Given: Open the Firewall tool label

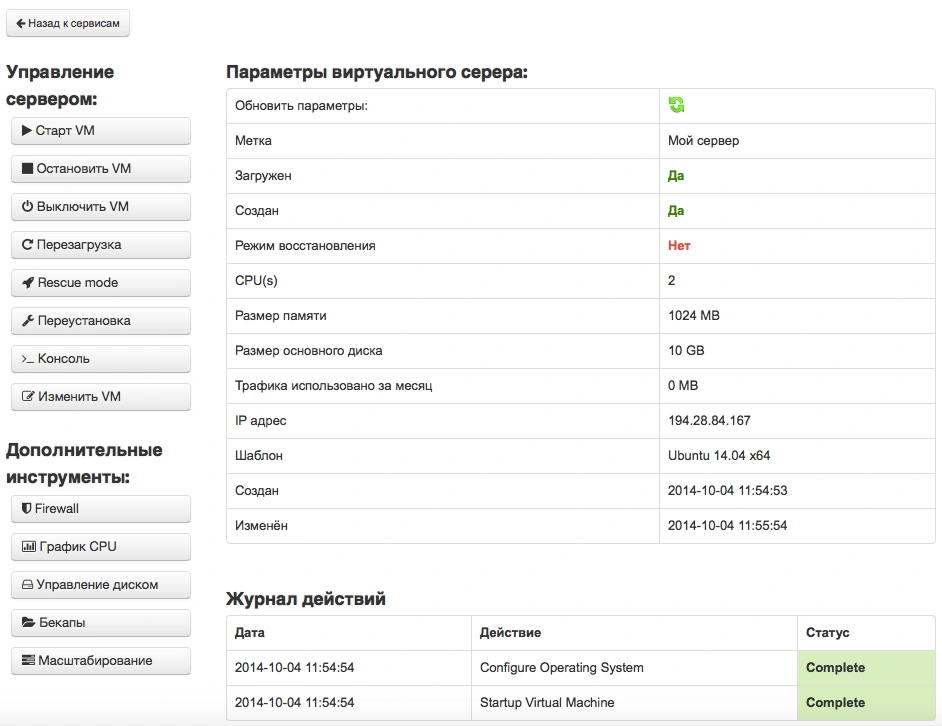Looking at the screenshot, I should 56,508.
